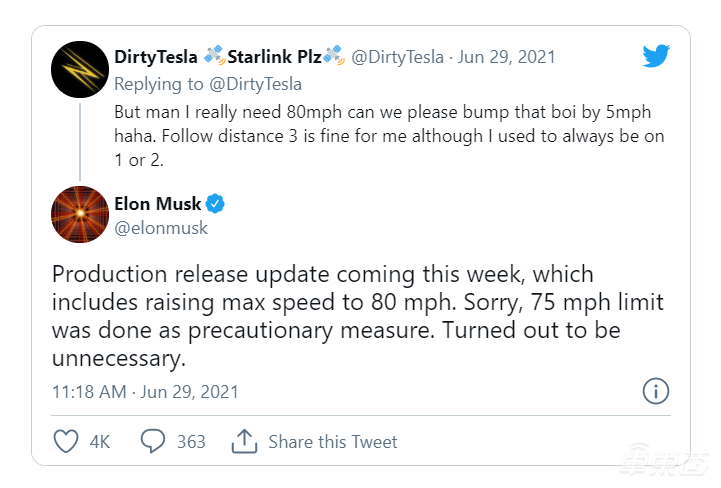Screen dimensions: 721x488
Task: Click the 363 replies count
Action: (x=191, y=441)
